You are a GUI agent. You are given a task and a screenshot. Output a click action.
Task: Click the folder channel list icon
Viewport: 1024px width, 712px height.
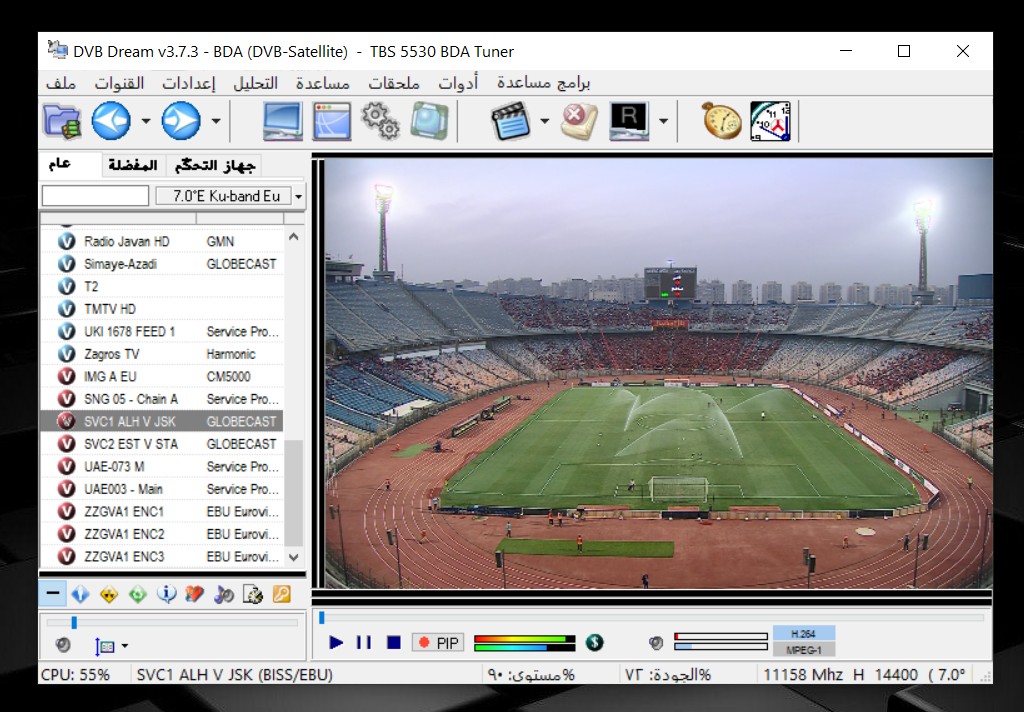[62, 121]
